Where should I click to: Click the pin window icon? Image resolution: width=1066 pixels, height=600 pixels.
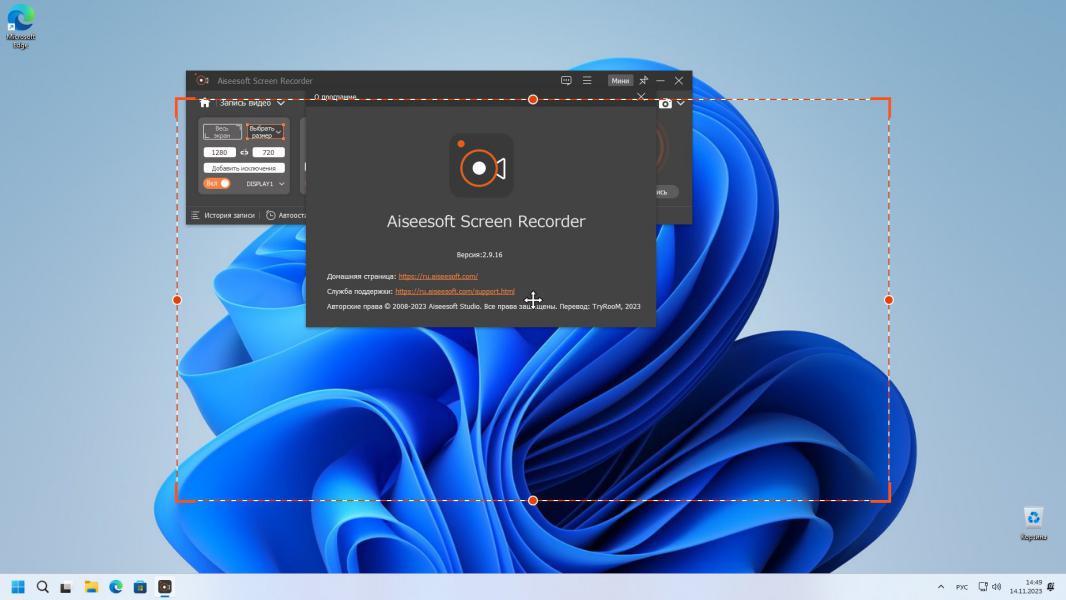[x=643, y=80]
